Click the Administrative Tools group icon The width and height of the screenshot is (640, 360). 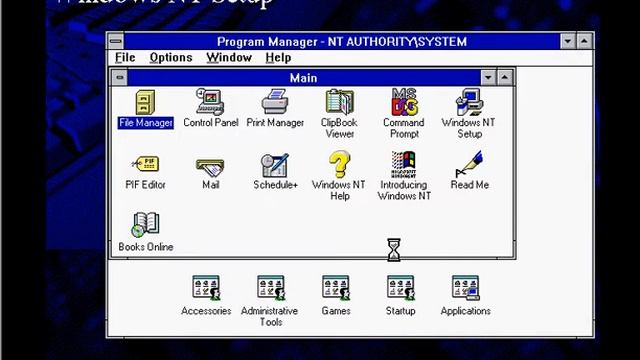tap(271, 288)
